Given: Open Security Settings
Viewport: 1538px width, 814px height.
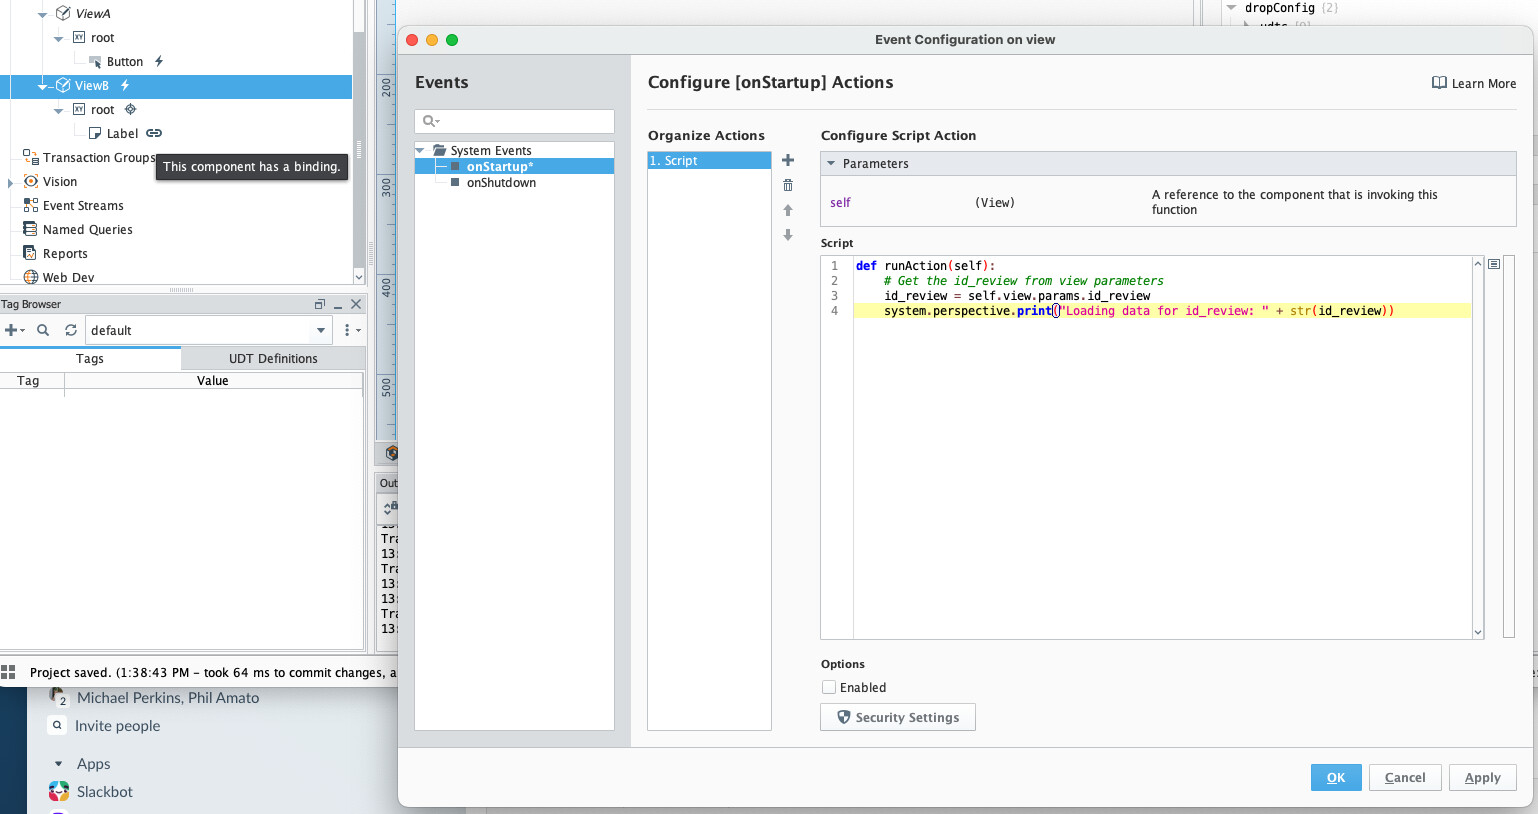Looking at the screenshot, I should [897, 717].
